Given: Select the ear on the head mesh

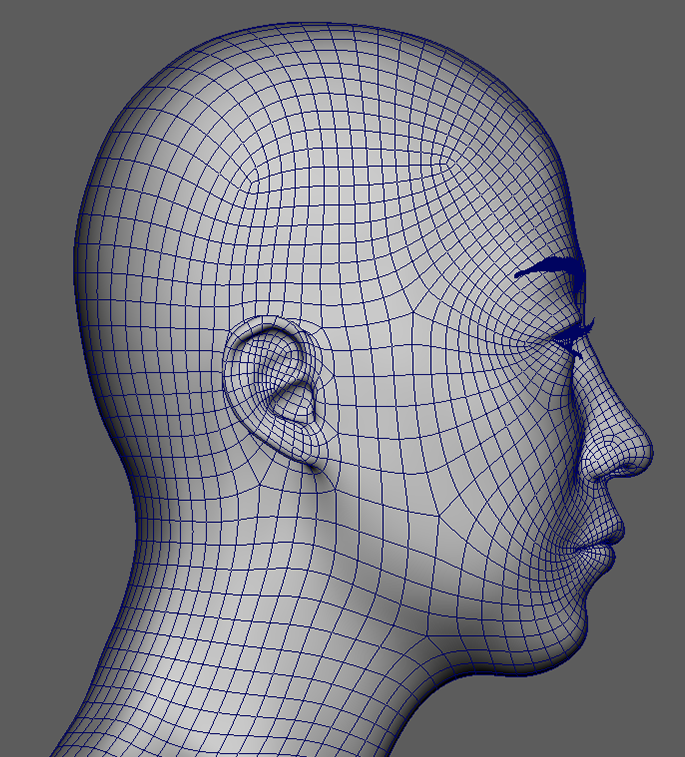Looking at the screenshot, I should (276, 394).
